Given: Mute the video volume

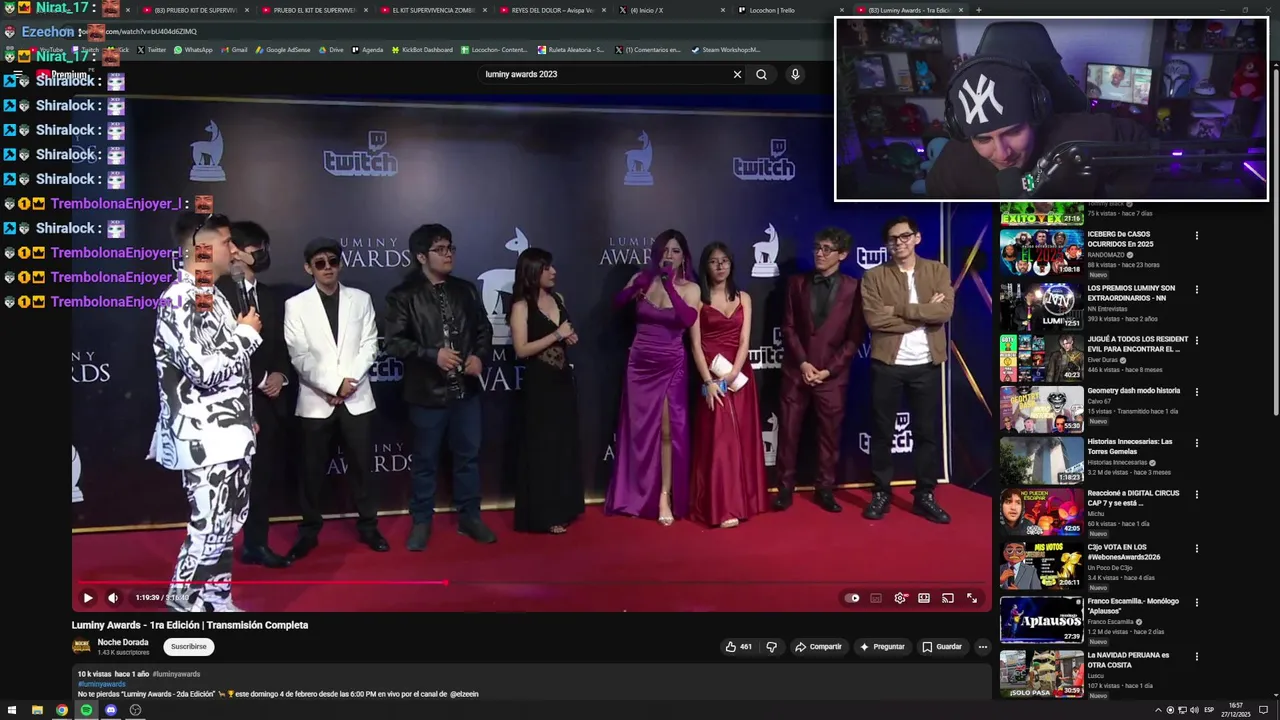Looking at the screenshot, I should coord(113,598).
